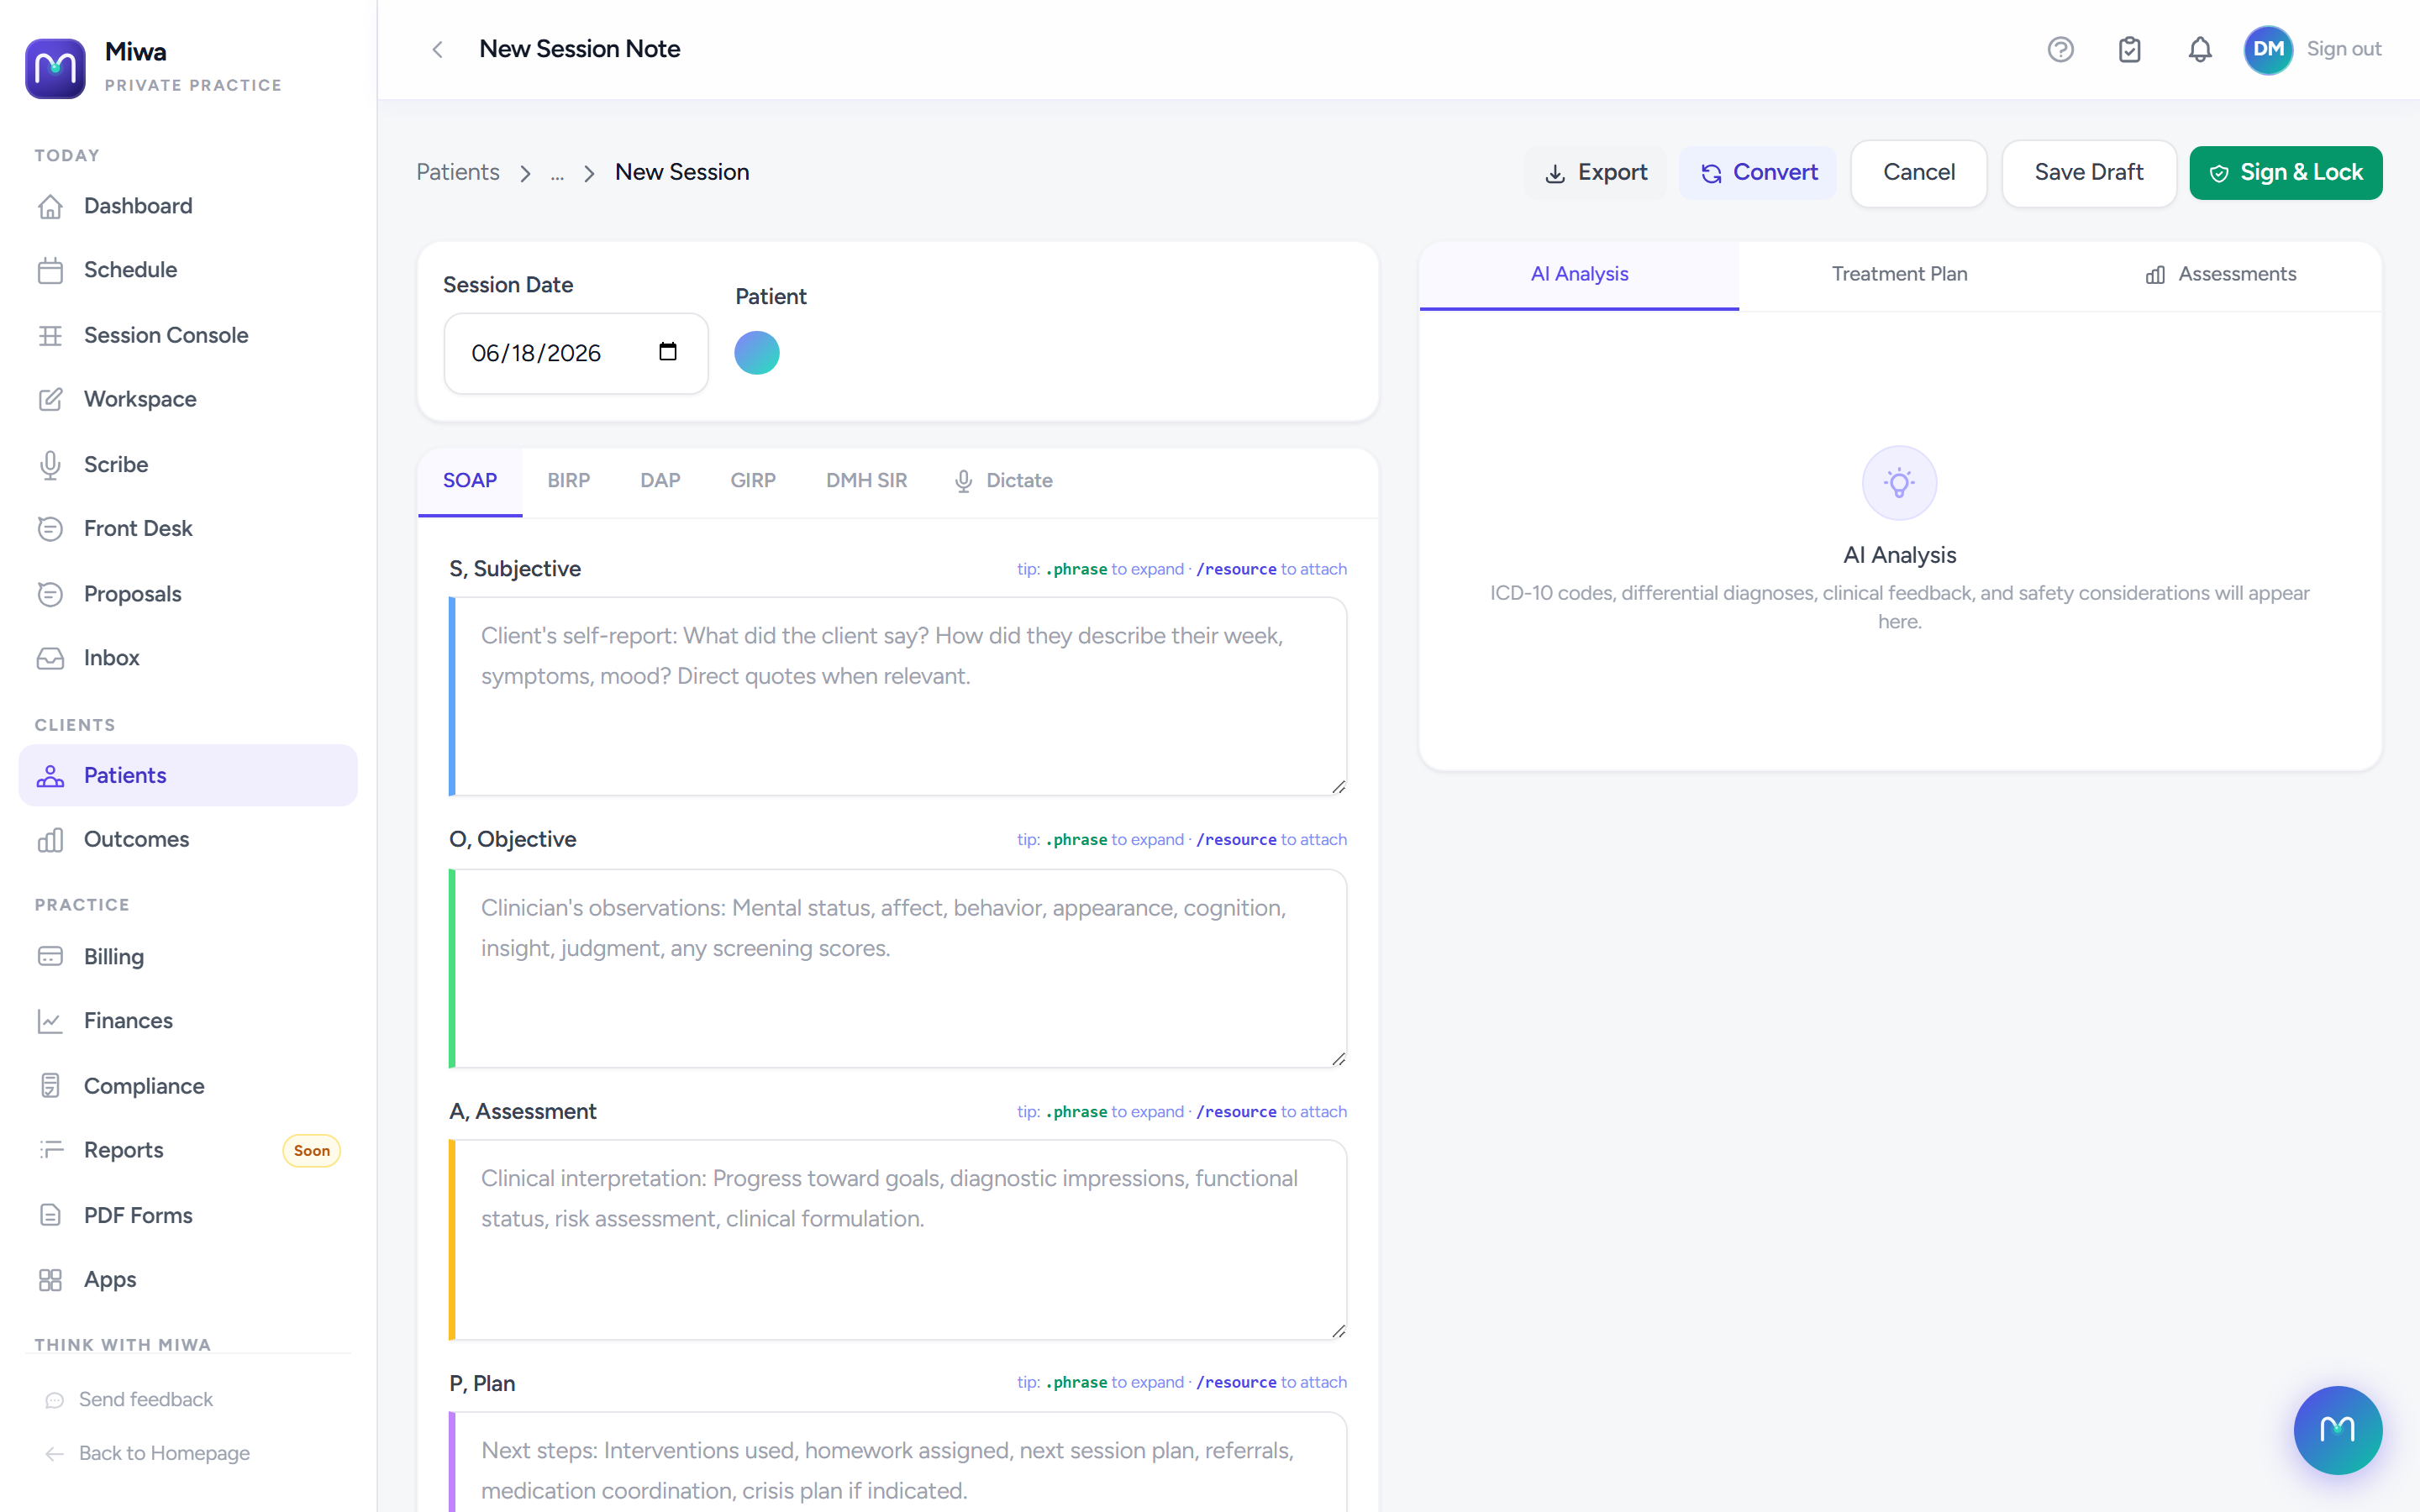This screenshot has width=2420, height=1512.
Task: Click into the Subjective text area
Action: (897, 697)
